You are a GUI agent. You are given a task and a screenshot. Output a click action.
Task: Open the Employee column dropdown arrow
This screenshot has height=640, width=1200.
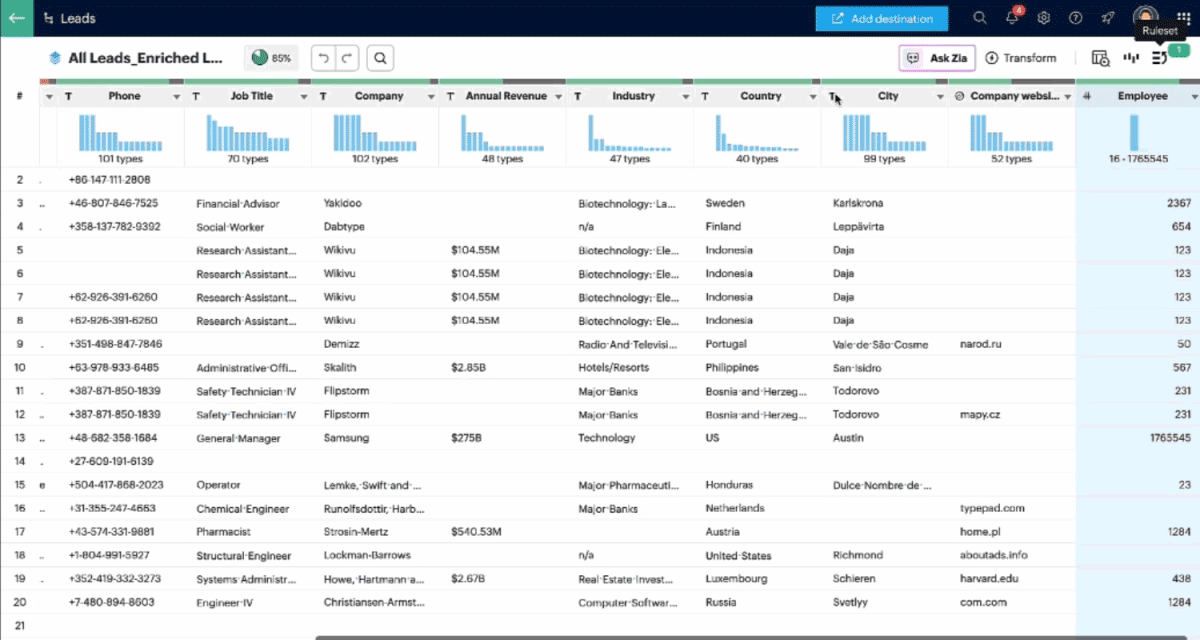pos(1194,97)
